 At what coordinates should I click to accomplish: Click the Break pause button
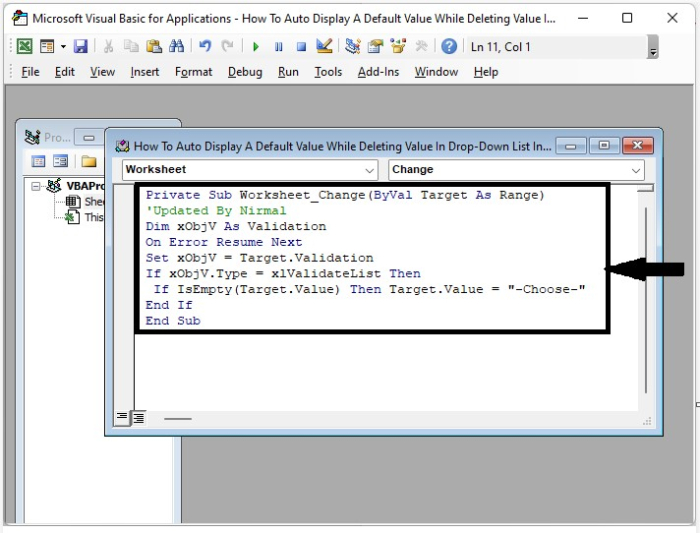[x=279, y=46]
